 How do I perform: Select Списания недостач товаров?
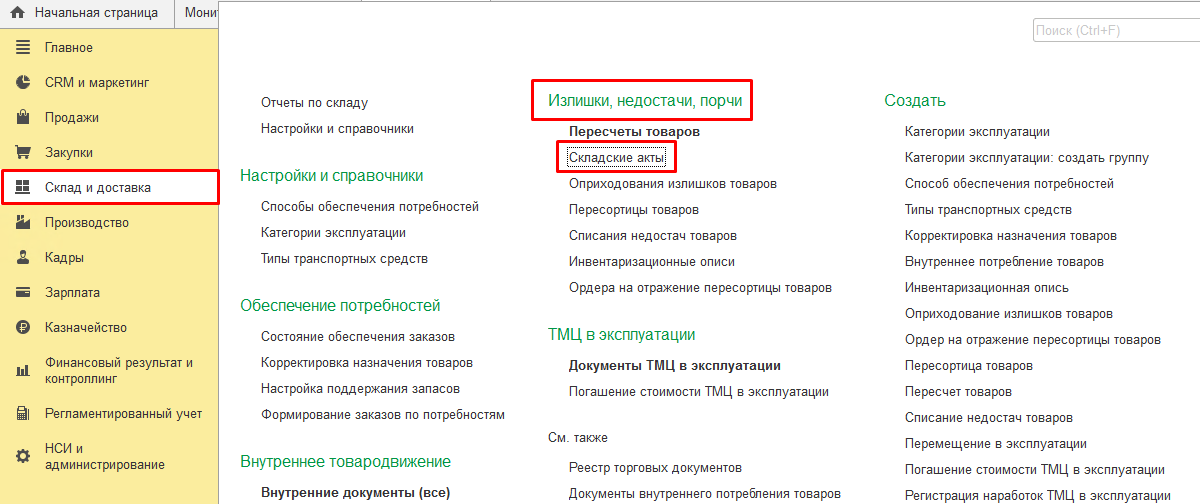click(x=652, y=236)
